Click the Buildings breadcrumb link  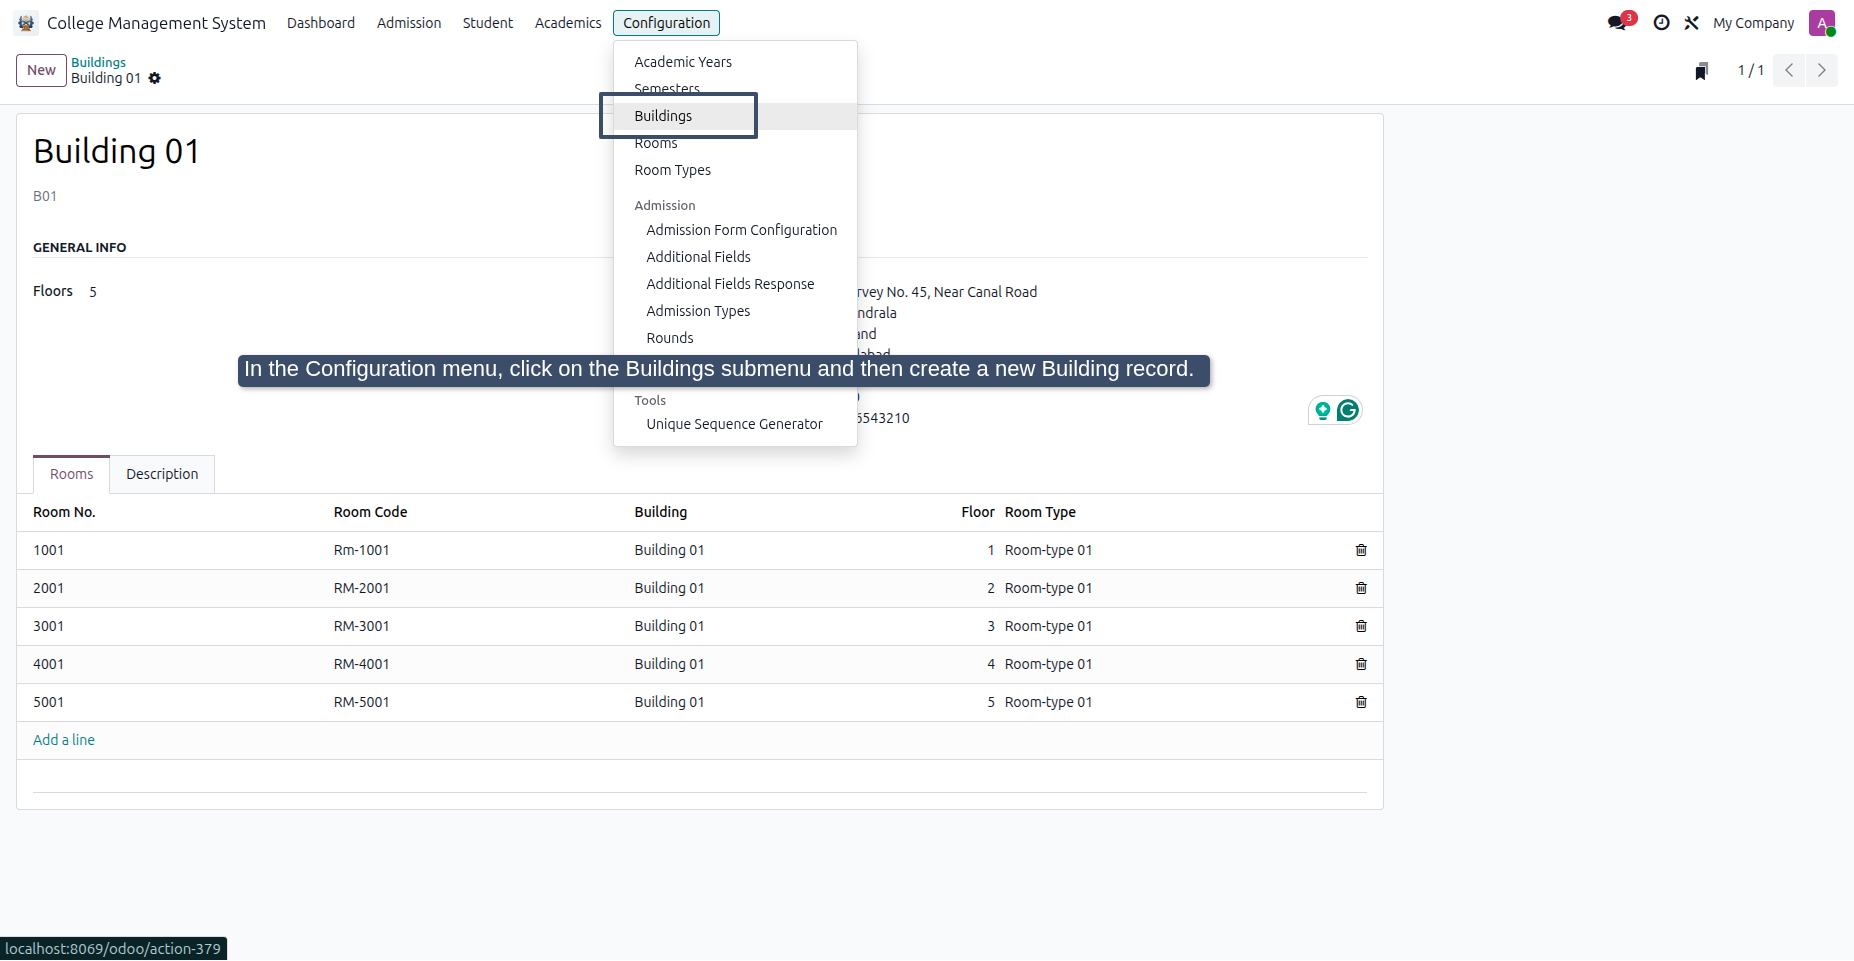(98, 62)
